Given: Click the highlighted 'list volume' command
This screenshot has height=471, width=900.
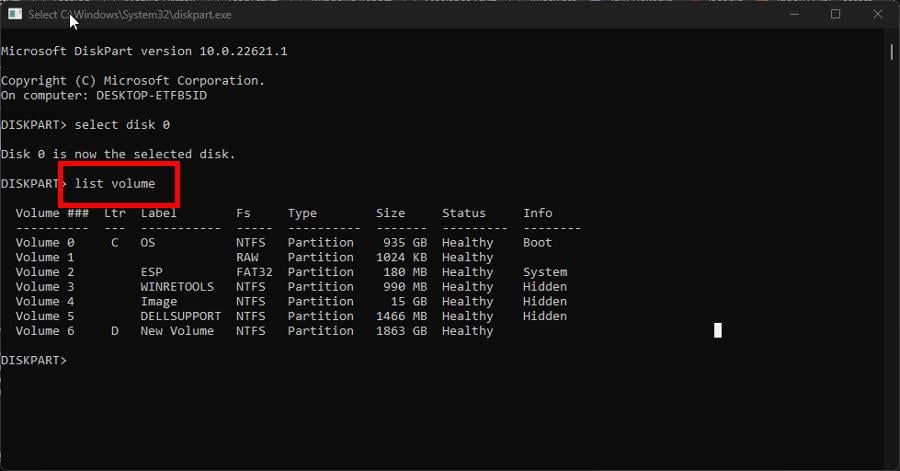Looking at the screenshot, I should [115, 184].
